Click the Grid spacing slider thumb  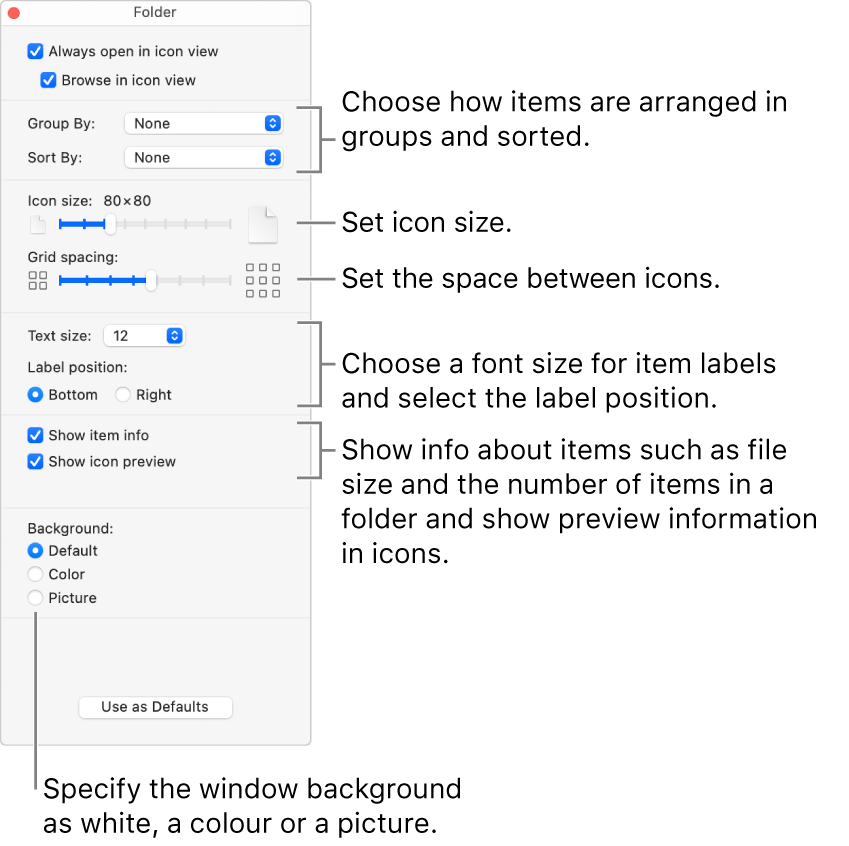tap(151, 280)
